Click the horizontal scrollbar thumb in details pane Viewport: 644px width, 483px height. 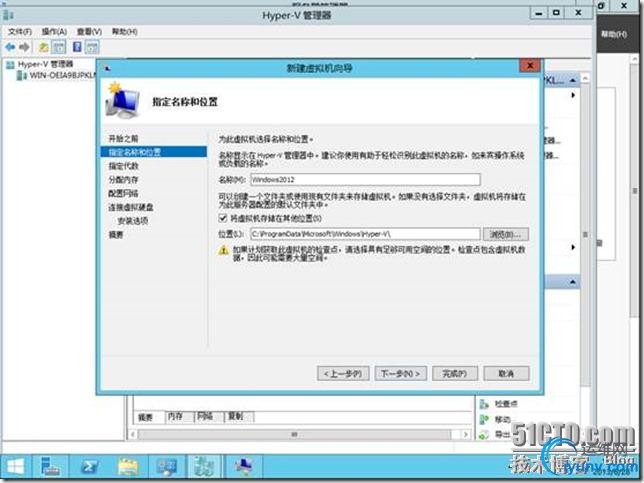pyautogui.click(x=294, y=434)
